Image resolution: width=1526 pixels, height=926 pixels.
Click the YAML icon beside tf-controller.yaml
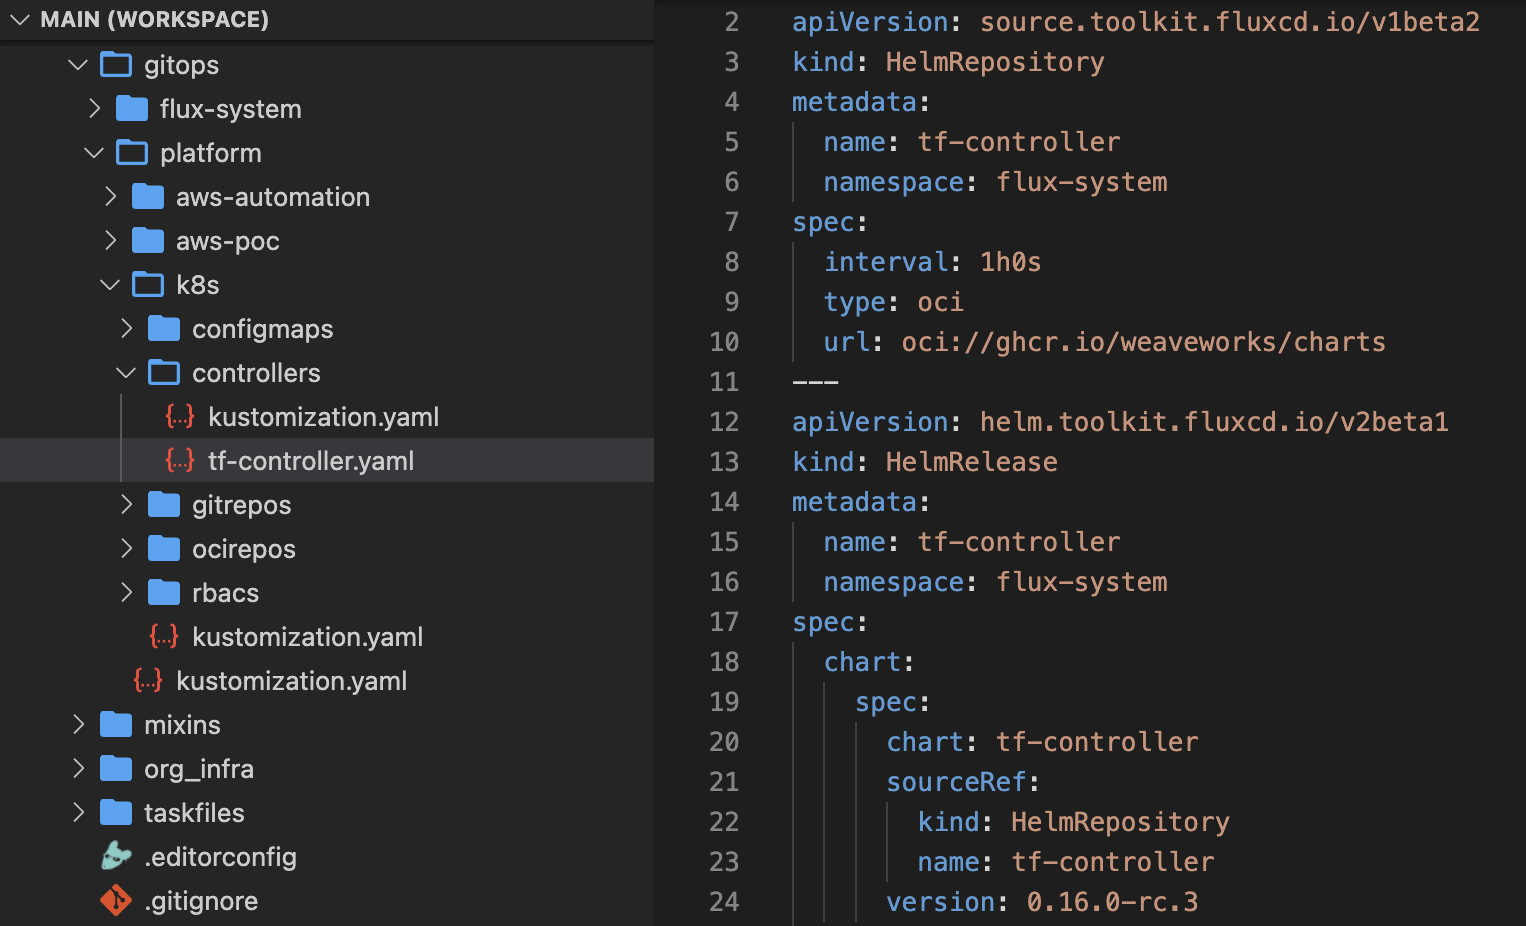pos(180,460)
